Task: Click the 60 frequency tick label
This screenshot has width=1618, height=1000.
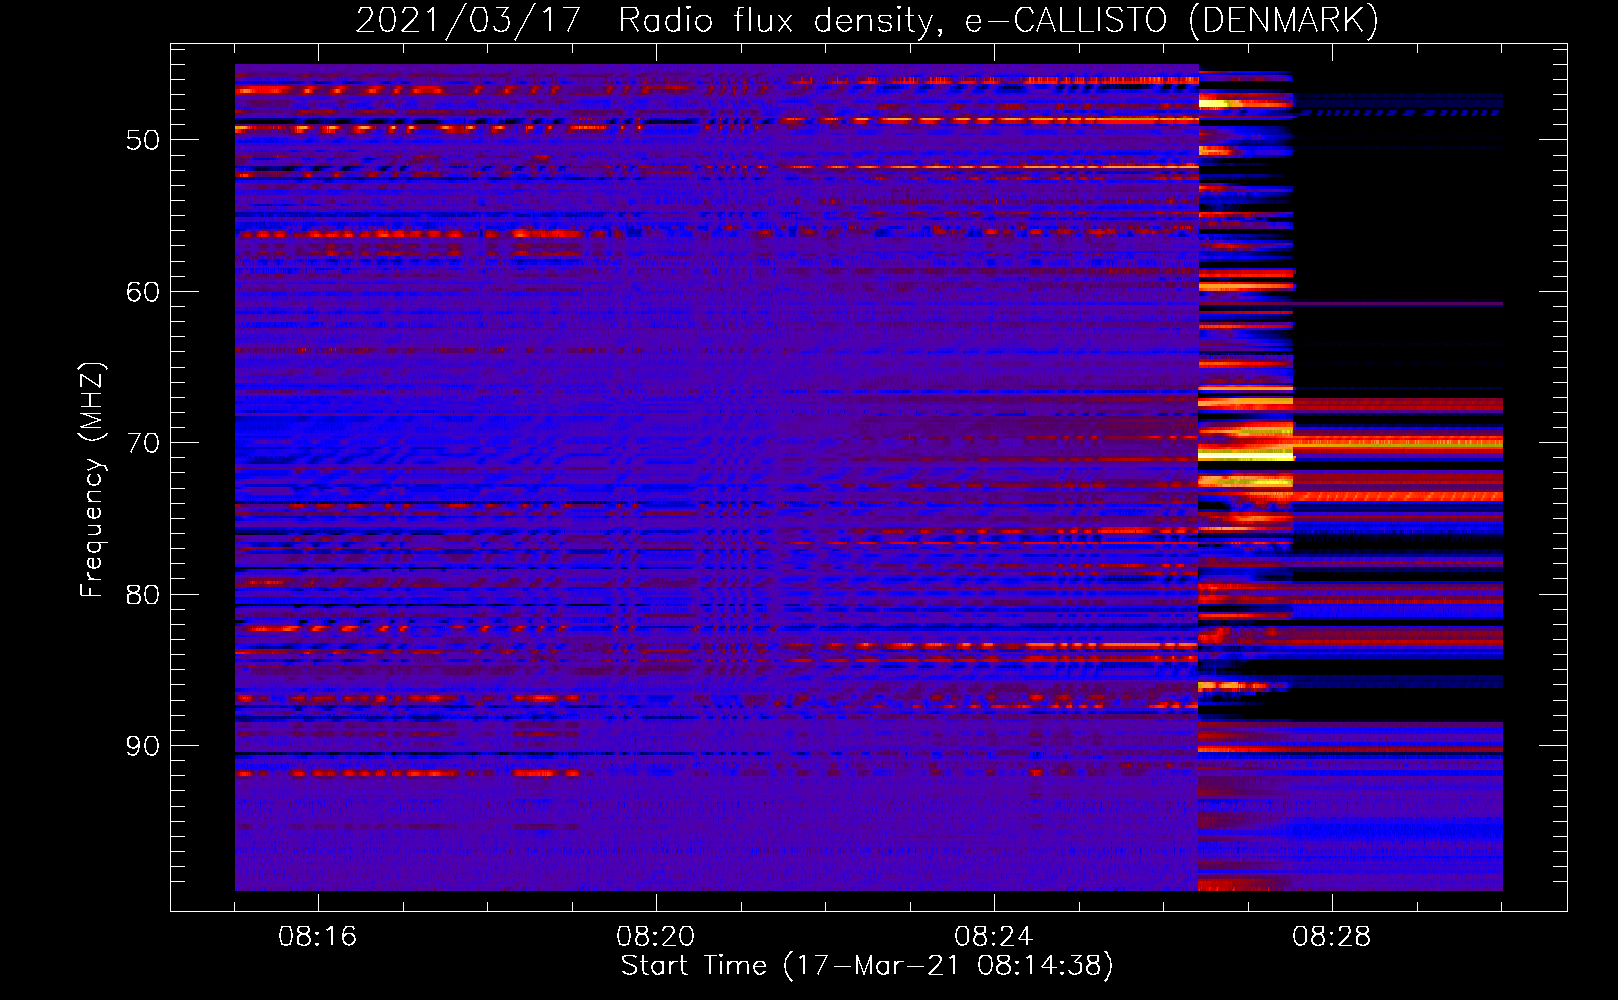Action: [143, 292]
